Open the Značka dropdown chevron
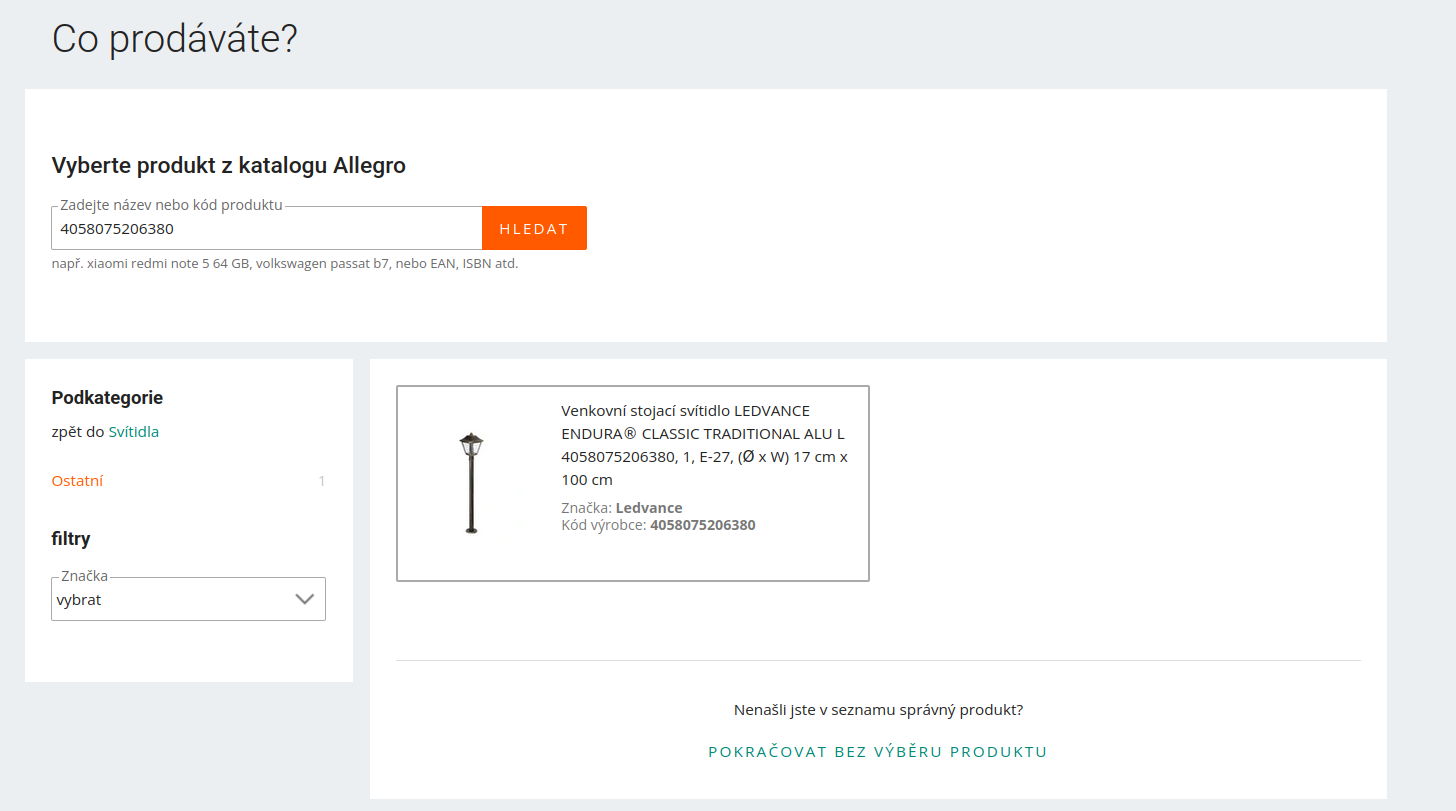Image resolution: width=1456 pixels, height=811 pixels. click(x=305, y=598)
